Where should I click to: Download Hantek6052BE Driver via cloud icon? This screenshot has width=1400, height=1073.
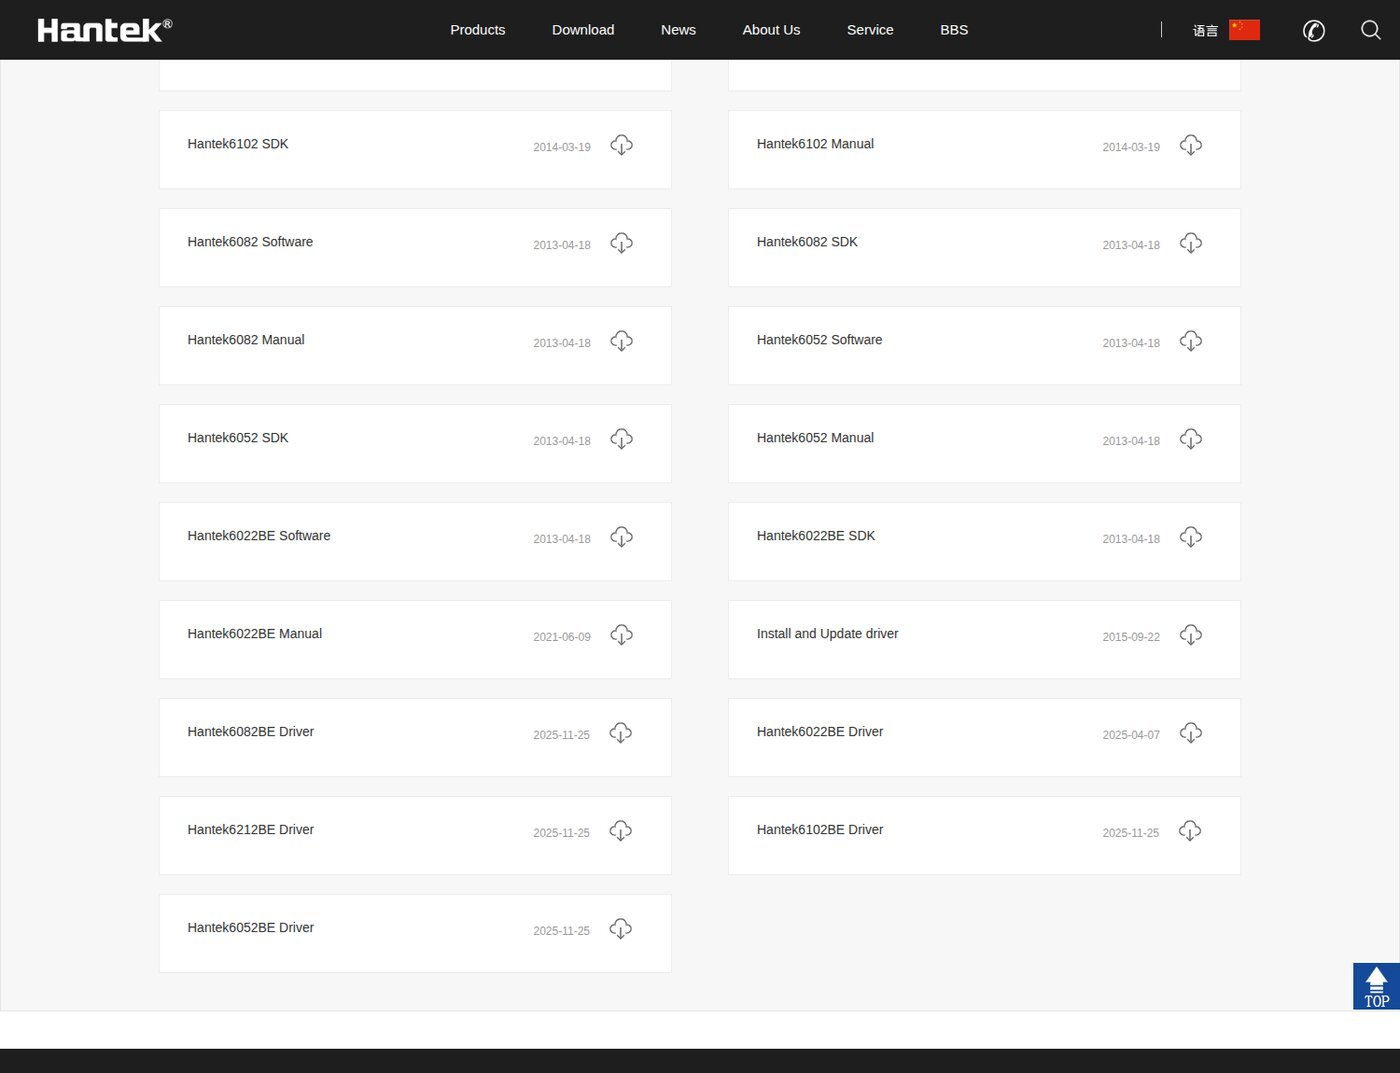(620, 929)
